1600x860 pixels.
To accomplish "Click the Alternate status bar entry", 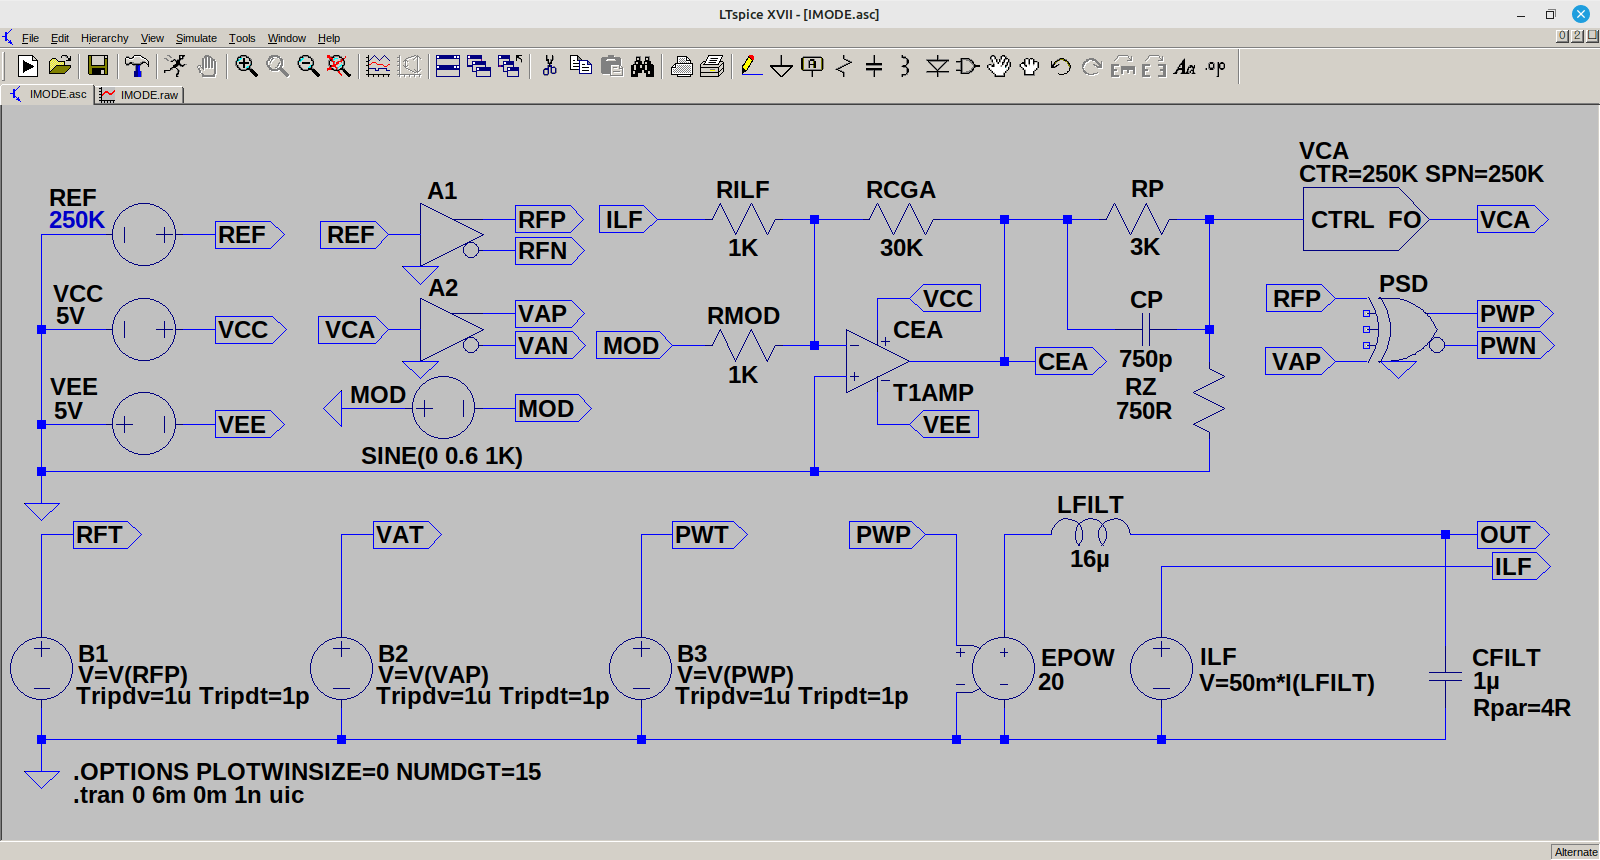I will click(1576, 852).
